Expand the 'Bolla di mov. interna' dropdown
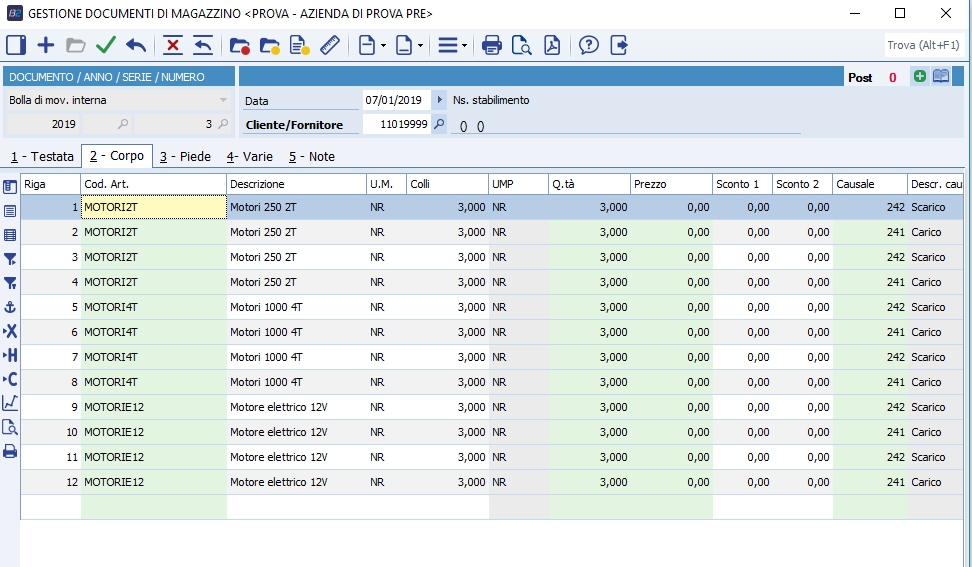 pos(223,100)
